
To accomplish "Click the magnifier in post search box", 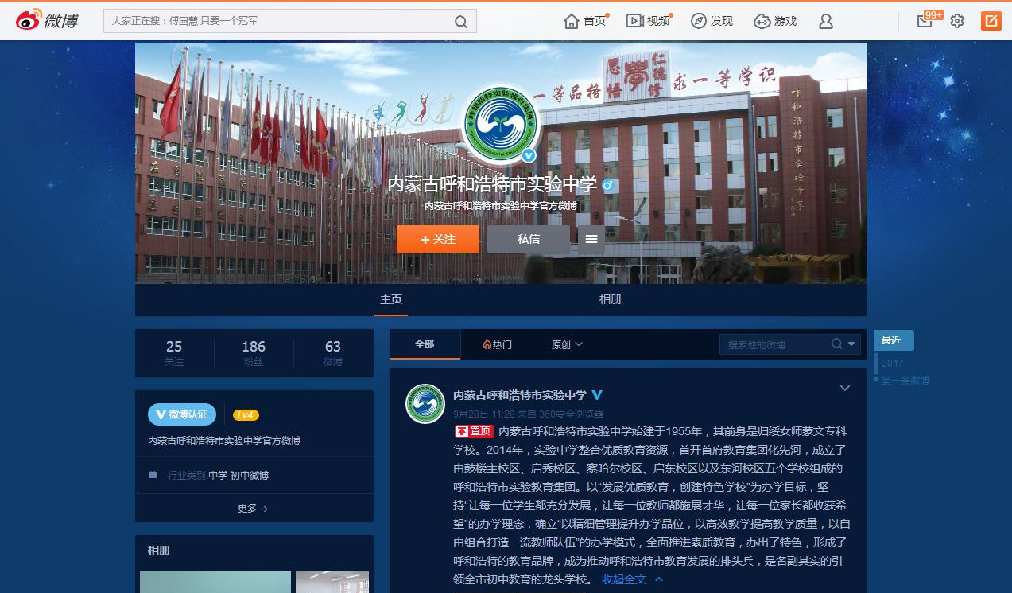I will pos(836,344).
